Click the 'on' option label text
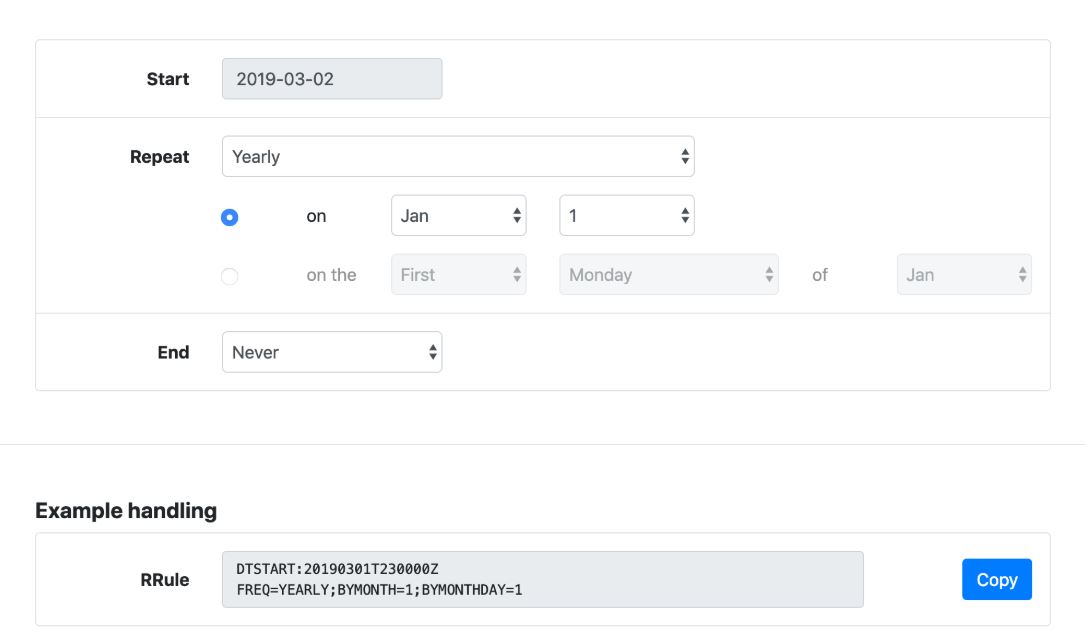1085x643 pixels. [x=316, y=216]
